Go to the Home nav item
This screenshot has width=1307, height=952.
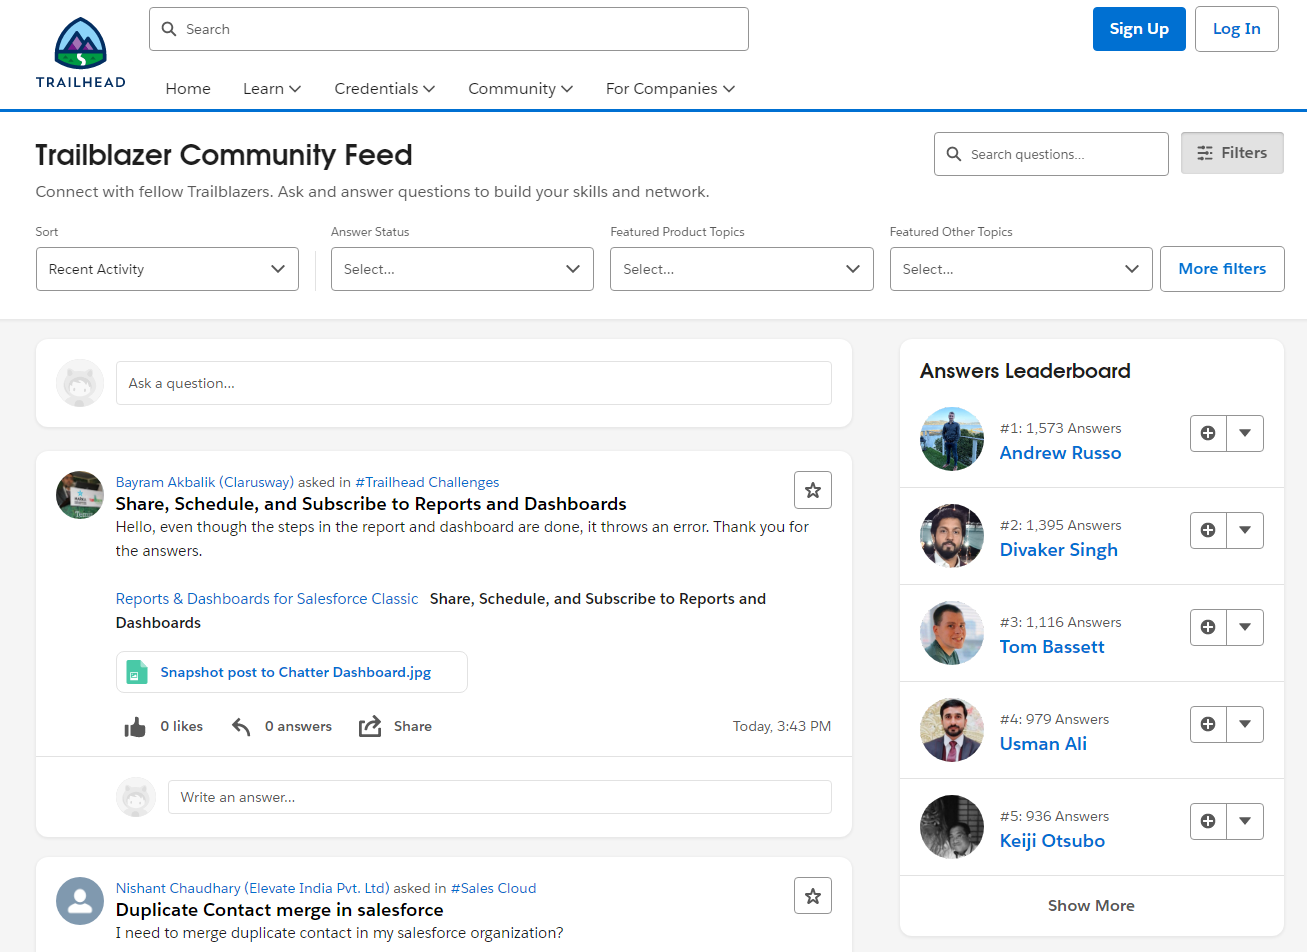pyautogui.click(x=188, y=88)
